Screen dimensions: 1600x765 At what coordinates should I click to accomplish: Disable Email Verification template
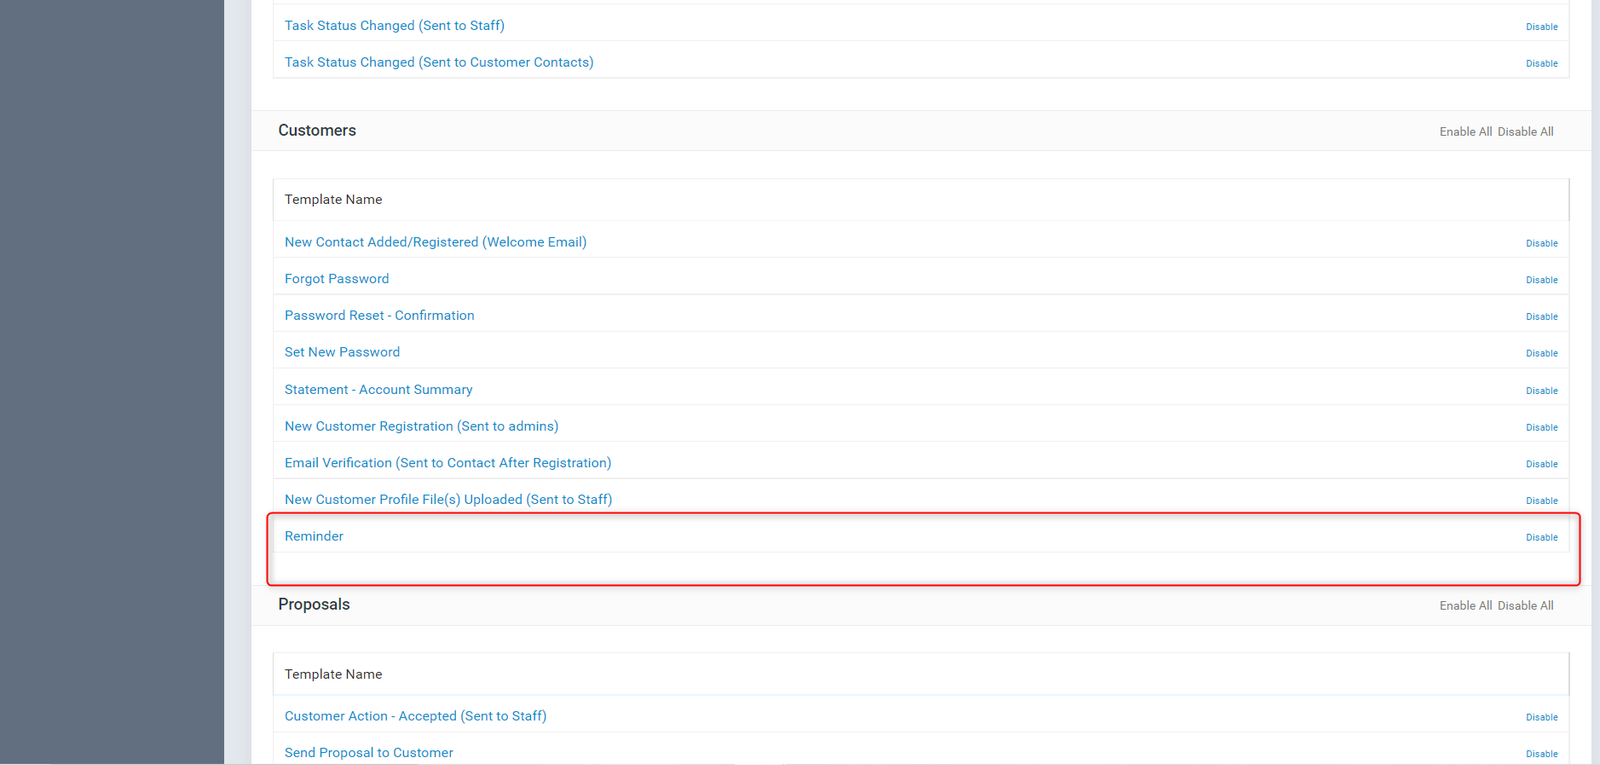1541,465
